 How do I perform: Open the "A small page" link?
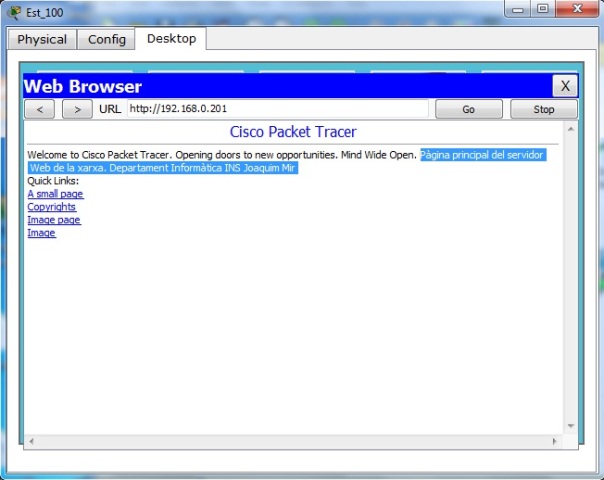55,194
